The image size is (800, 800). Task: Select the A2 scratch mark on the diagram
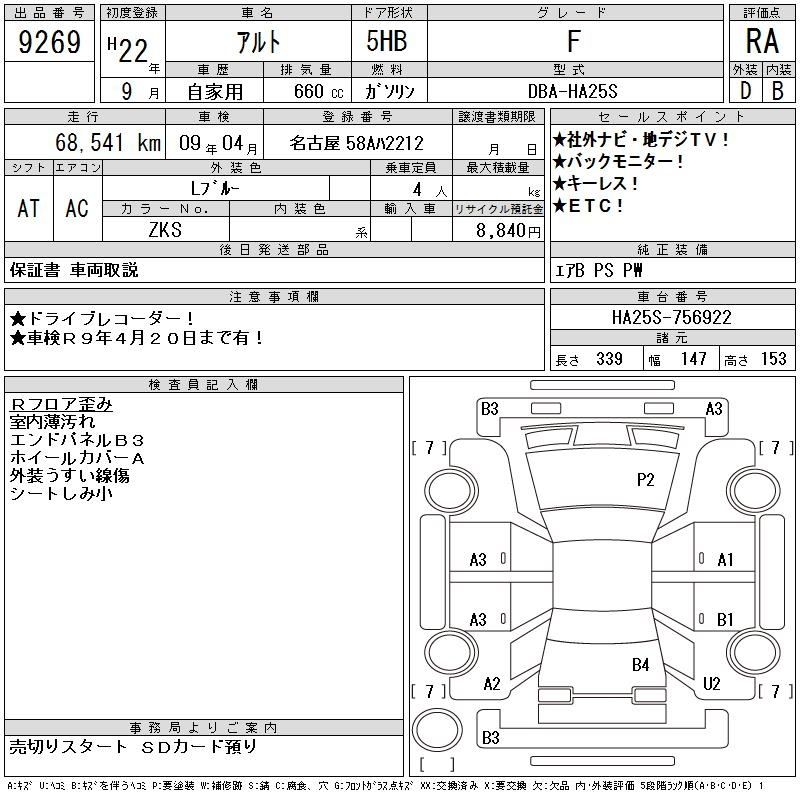coord(492,684)
